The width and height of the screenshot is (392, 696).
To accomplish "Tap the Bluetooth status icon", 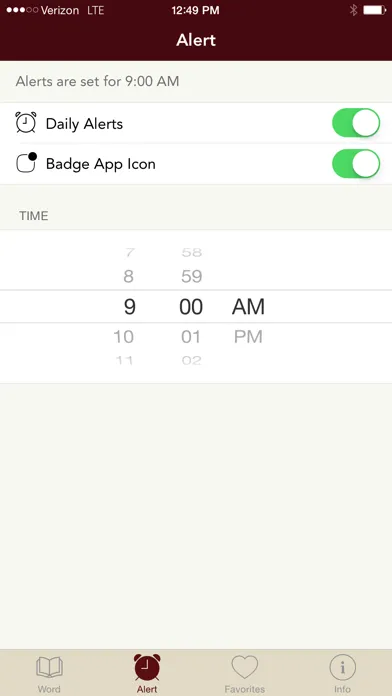I will [x=353, y=10].
